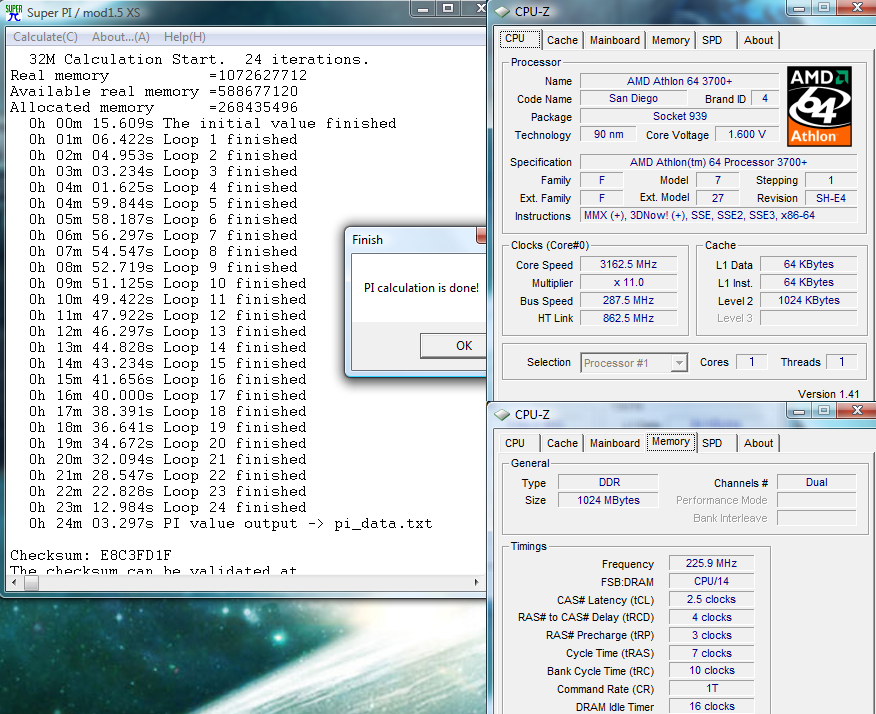
Task: Click the Command Rate value 1T
Action: pyautogui.click(x=711, y=688)
